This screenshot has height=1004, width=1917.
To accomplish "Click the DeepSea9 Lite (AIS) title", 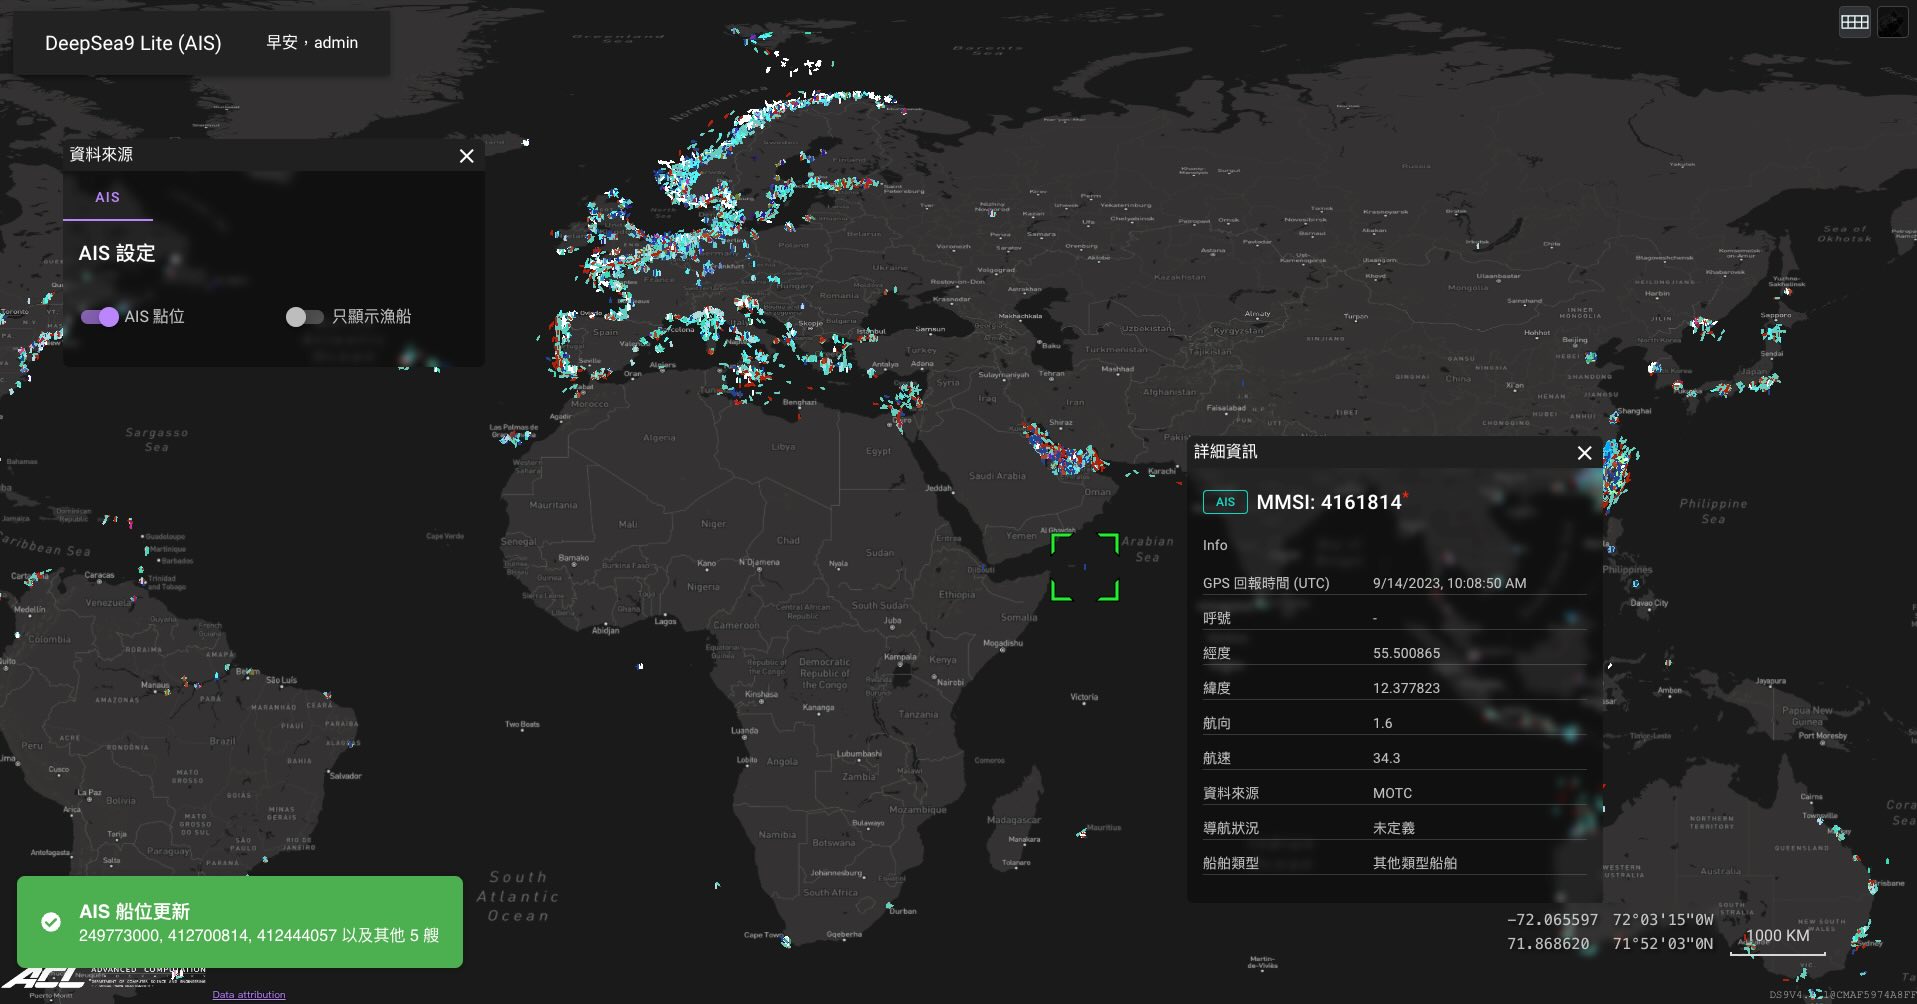I will (x=133, y=43).
